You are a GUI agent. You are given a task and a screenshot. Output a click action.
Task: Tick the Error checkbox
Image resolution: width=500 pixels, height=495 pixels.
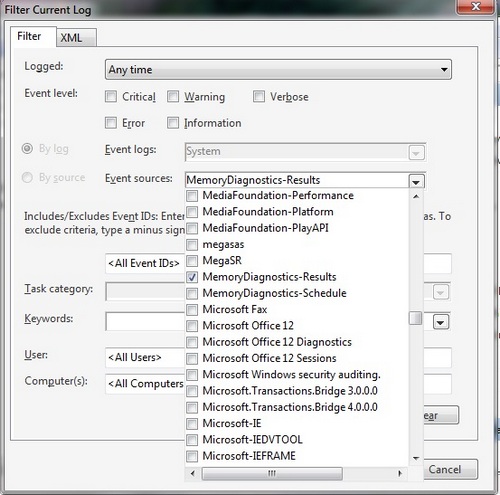point(111,123)
